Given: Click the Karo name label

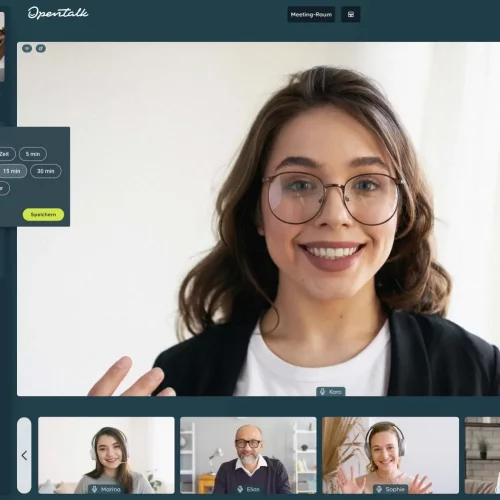Looking at the screenshot, I should (335, 392).
